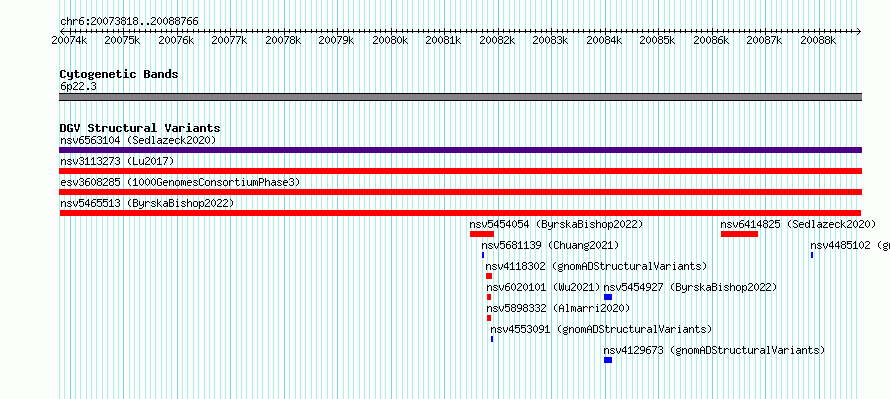Open the nsv6020101 (Wu2021) label
The height and width of the screenshot is (399, 890).
543,287
